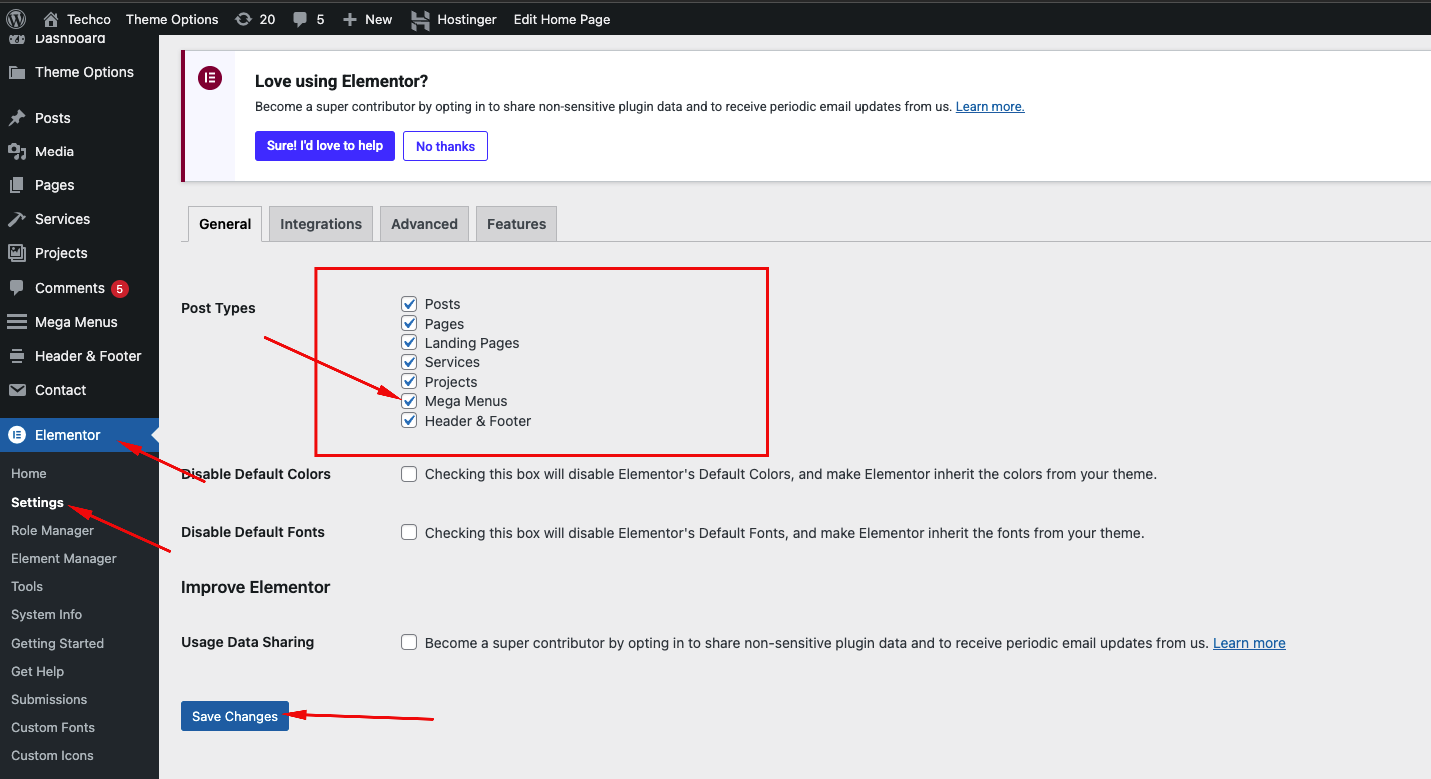Click the Posts pin icon in sidebar
Viewport: 1431px width, 779px height.
point(17,118)
